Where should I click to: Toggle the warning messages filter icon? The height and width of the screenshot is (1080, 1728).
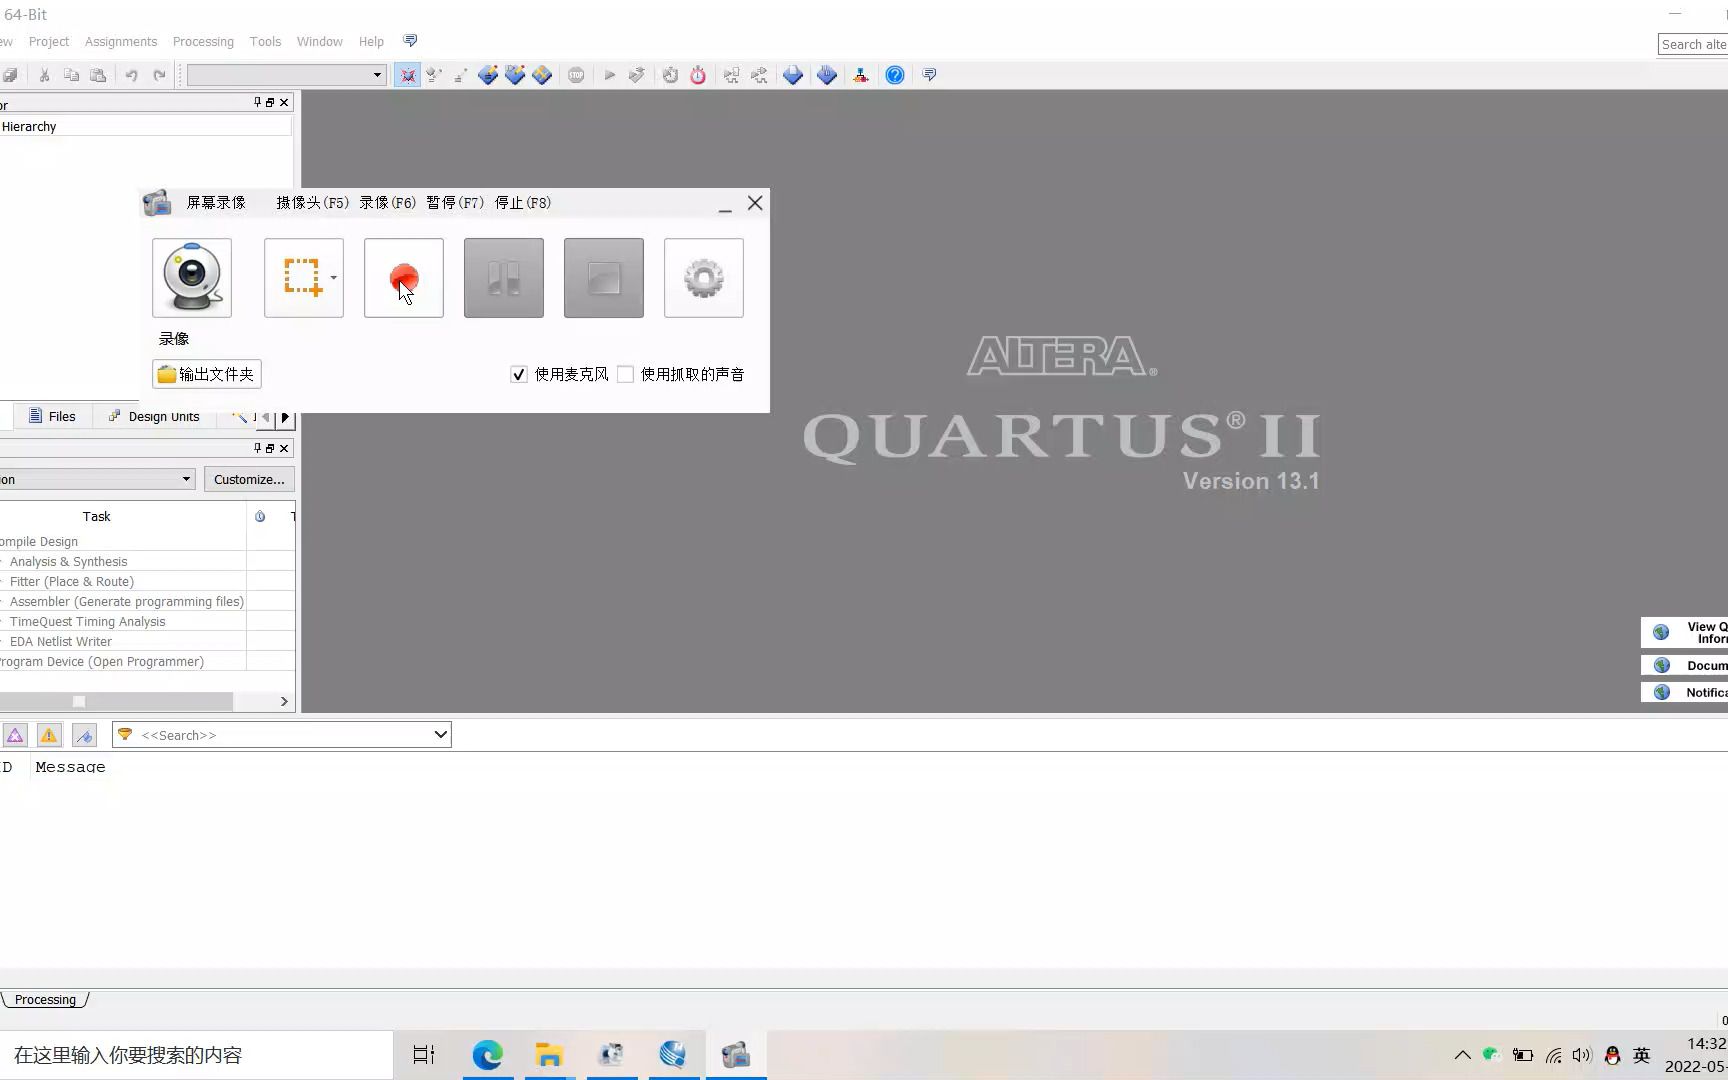(48, 734)
